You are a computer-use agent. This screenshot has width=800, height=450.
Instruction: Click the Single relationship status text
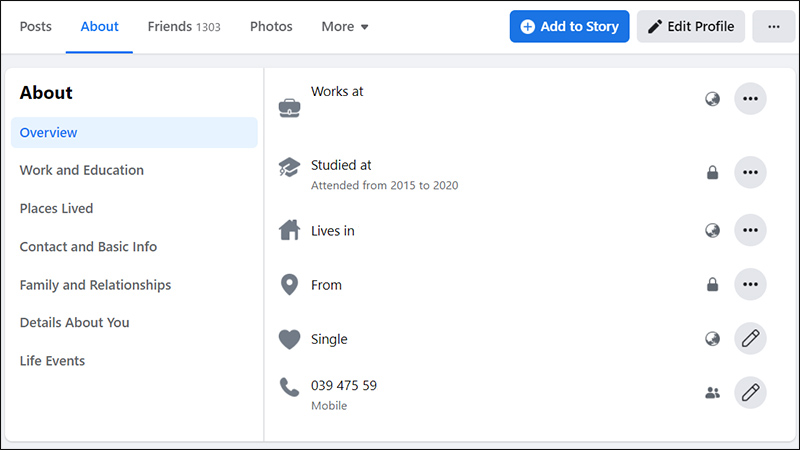coord(329,339)
